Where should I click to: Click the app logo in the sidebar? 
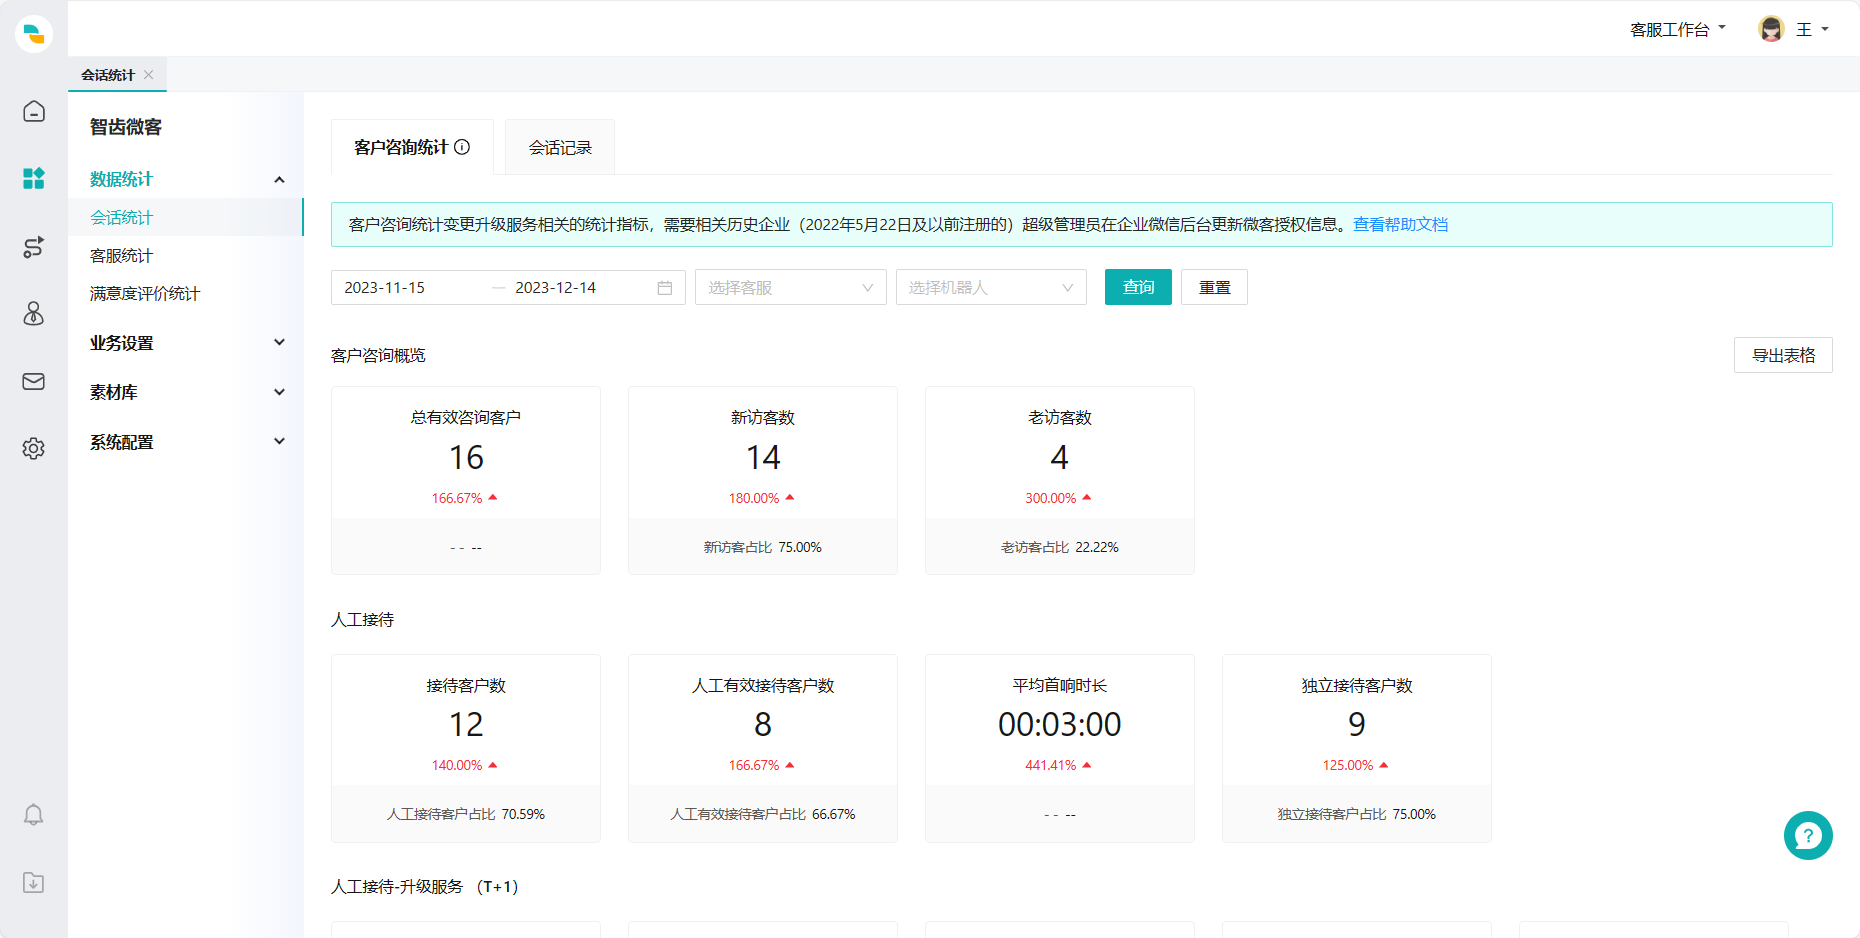click(x=34, y=33)
